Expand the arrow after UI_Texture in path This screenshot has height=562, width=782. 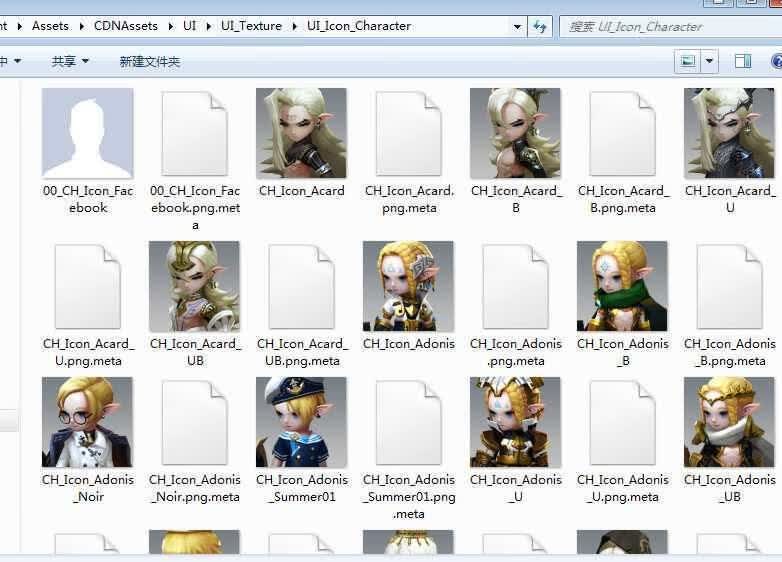click(295, 26)
